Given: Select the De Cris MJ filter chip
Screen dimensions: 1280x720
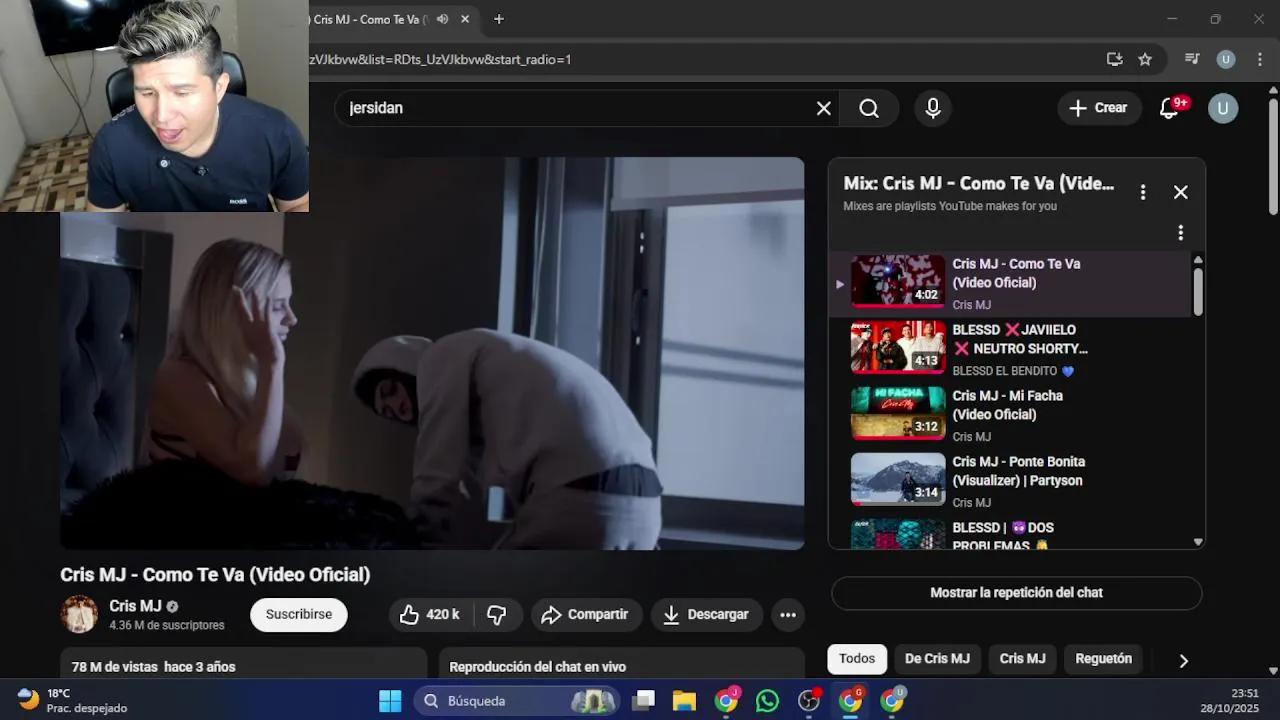Looking at the screenshot, I should (937, 659).
